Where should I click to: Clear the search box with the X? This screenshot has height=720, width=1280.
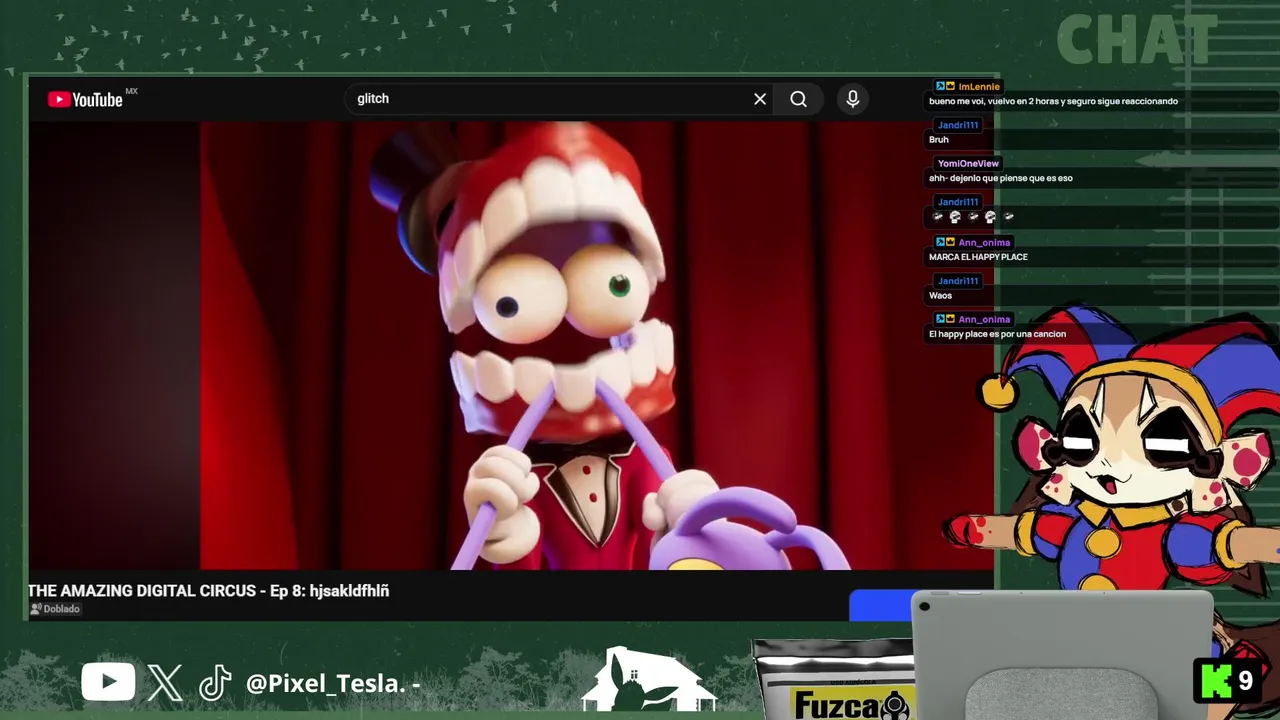point(760,99)
